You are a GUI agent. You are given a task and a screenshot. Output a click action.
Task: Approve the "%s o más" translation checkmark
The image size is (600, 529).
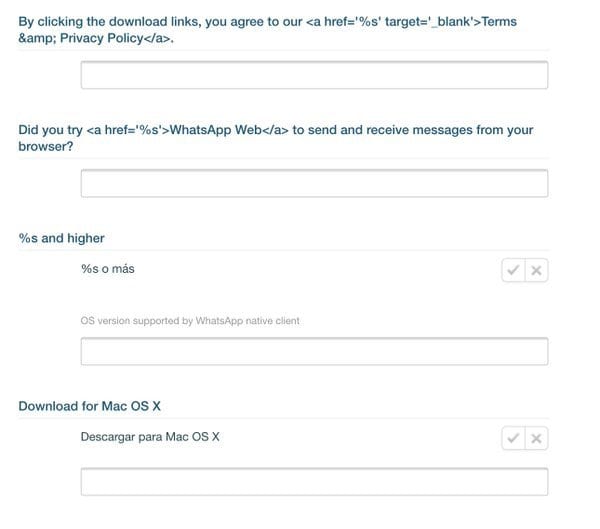tap(513, 270)
